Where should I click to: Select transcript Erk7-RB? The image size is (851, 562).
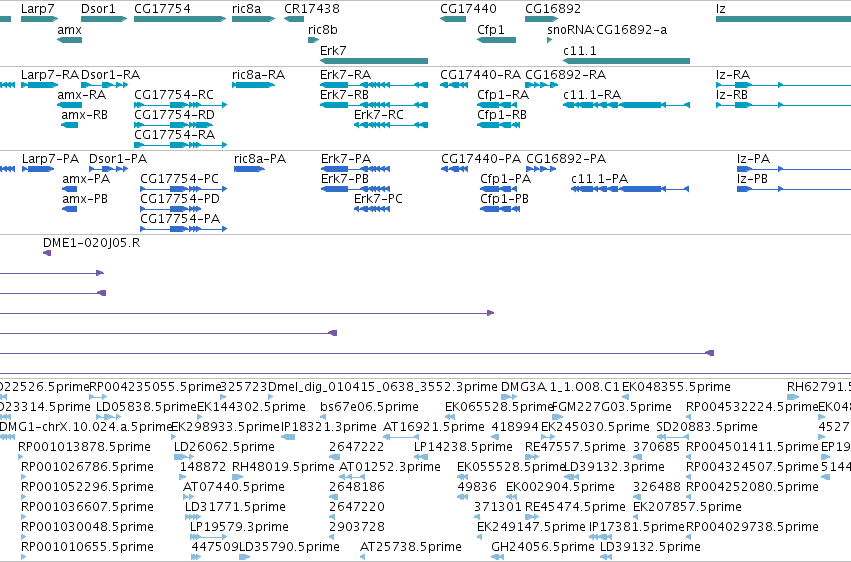tap(374, 105)
